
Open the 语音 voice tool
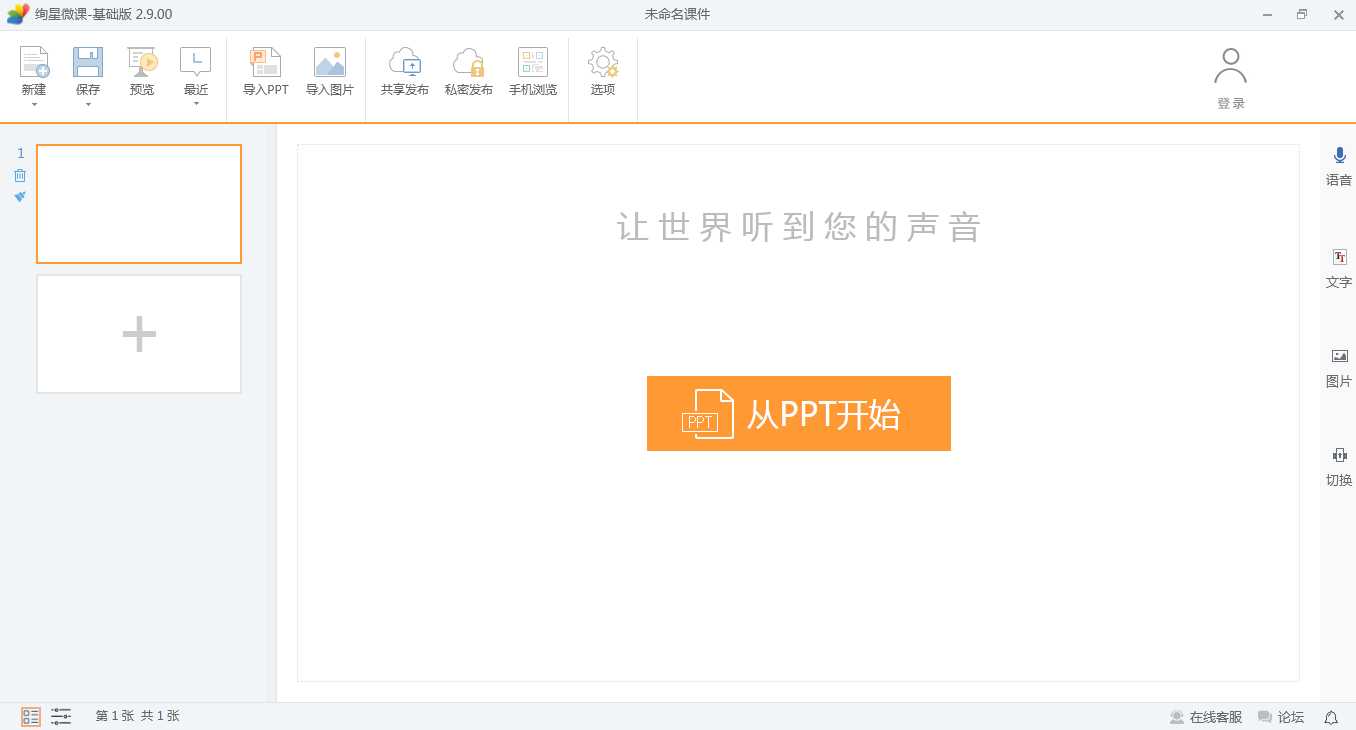pyautogui.click(x=1339, y=167)
